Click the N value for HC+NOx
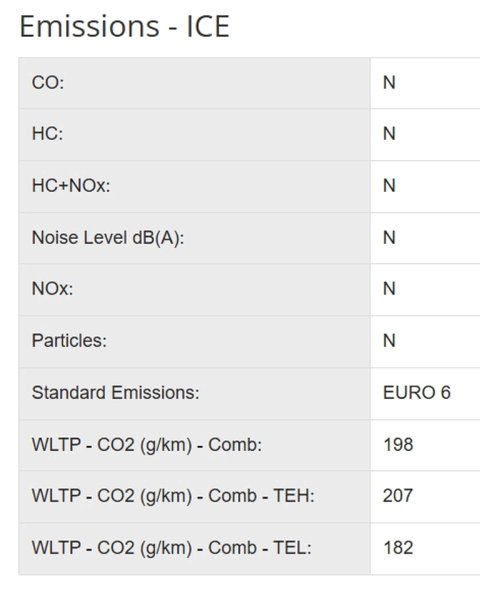This screenshot has height=608, width=480. [x=389, y=186]
